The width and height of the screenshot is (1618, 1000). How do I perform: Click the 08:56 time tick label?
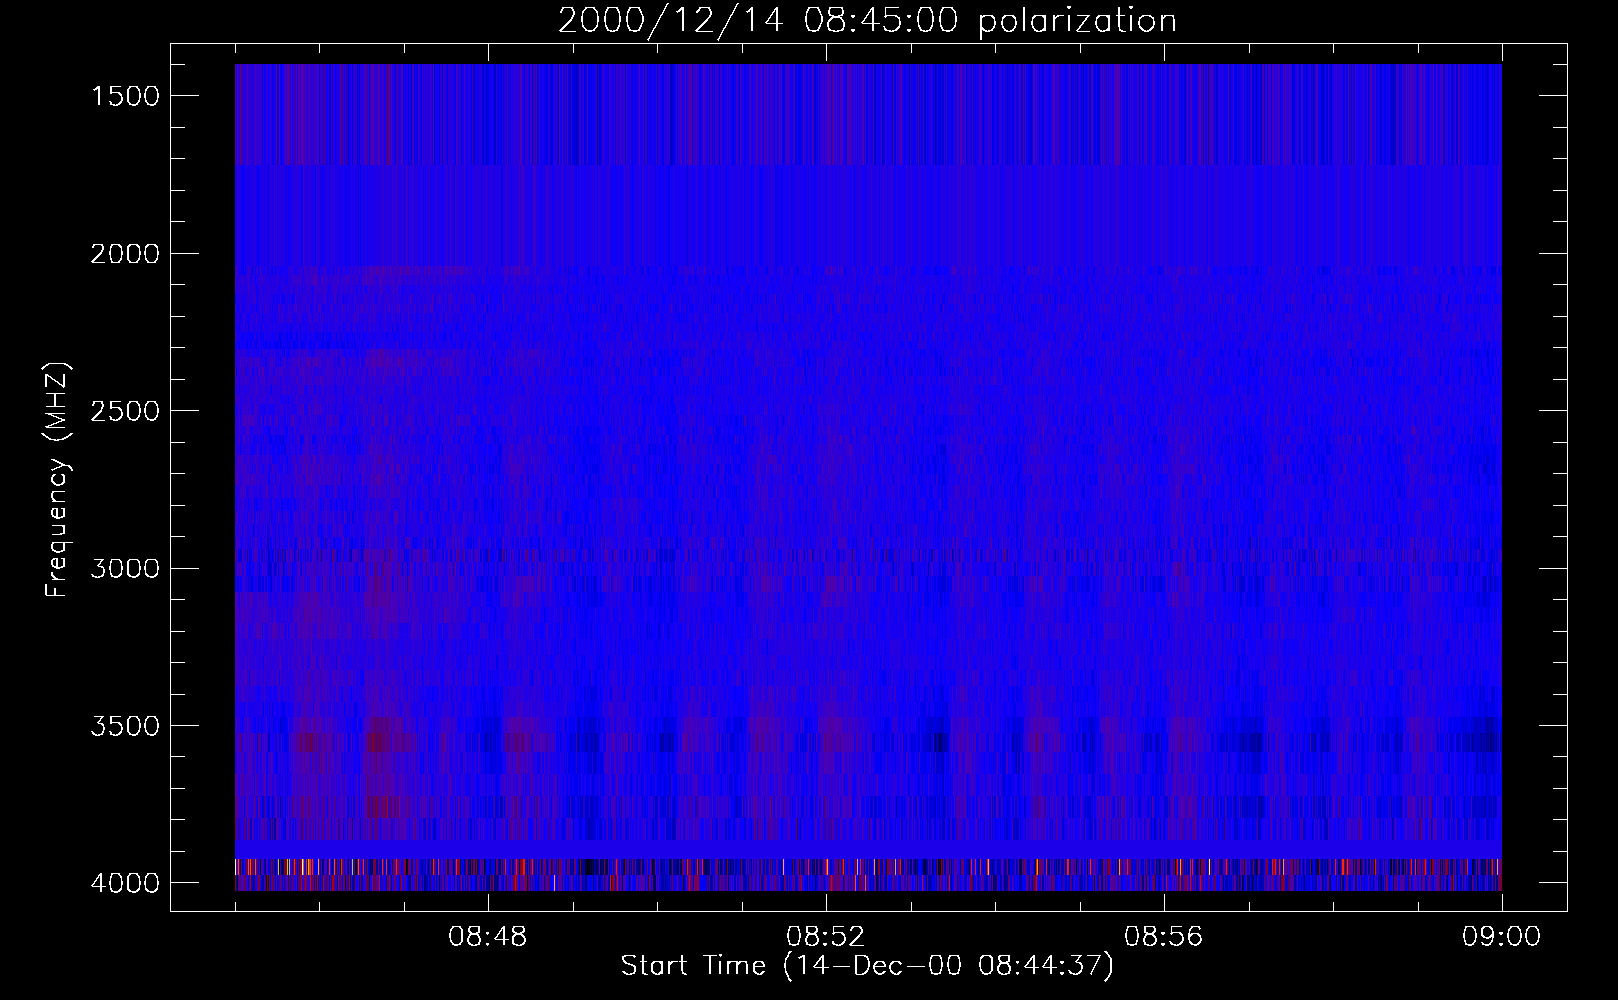(x=1164, y=938)
